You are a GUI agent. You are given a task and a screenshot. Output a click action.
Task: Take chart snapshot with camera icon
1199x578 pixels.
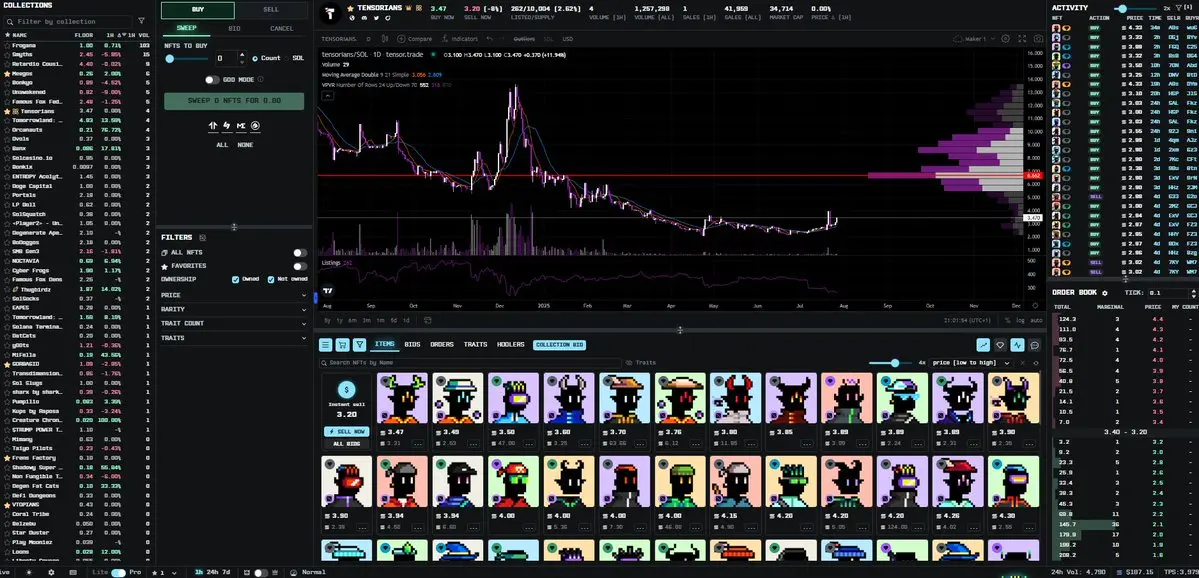(1038, 38)
